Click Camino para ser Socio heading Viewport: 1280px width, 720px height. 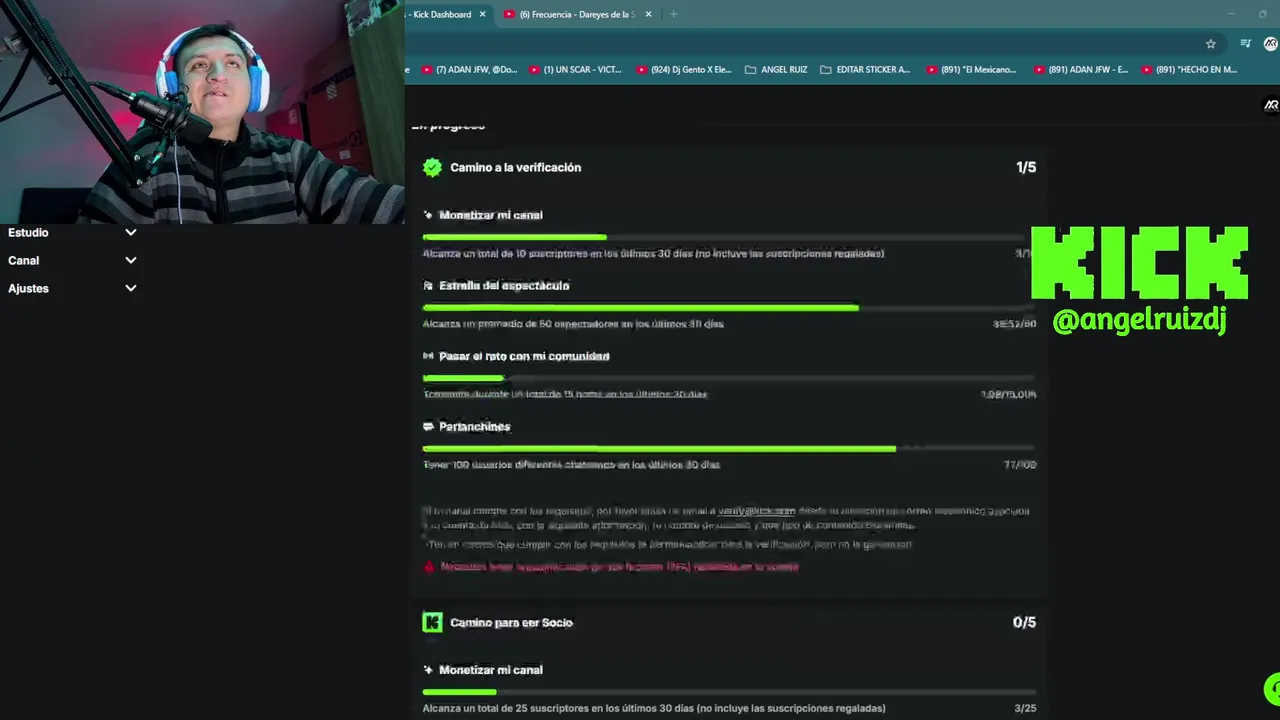tap(511, 623)
